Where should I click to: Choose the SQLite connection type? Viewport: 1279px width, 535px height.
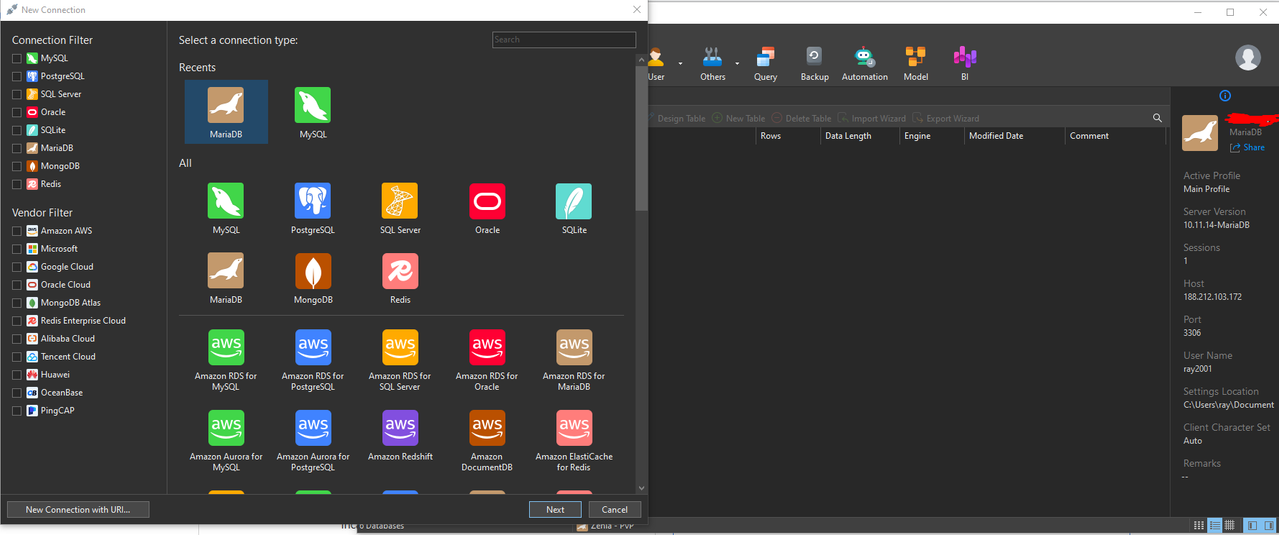click(x=574, y=208)
